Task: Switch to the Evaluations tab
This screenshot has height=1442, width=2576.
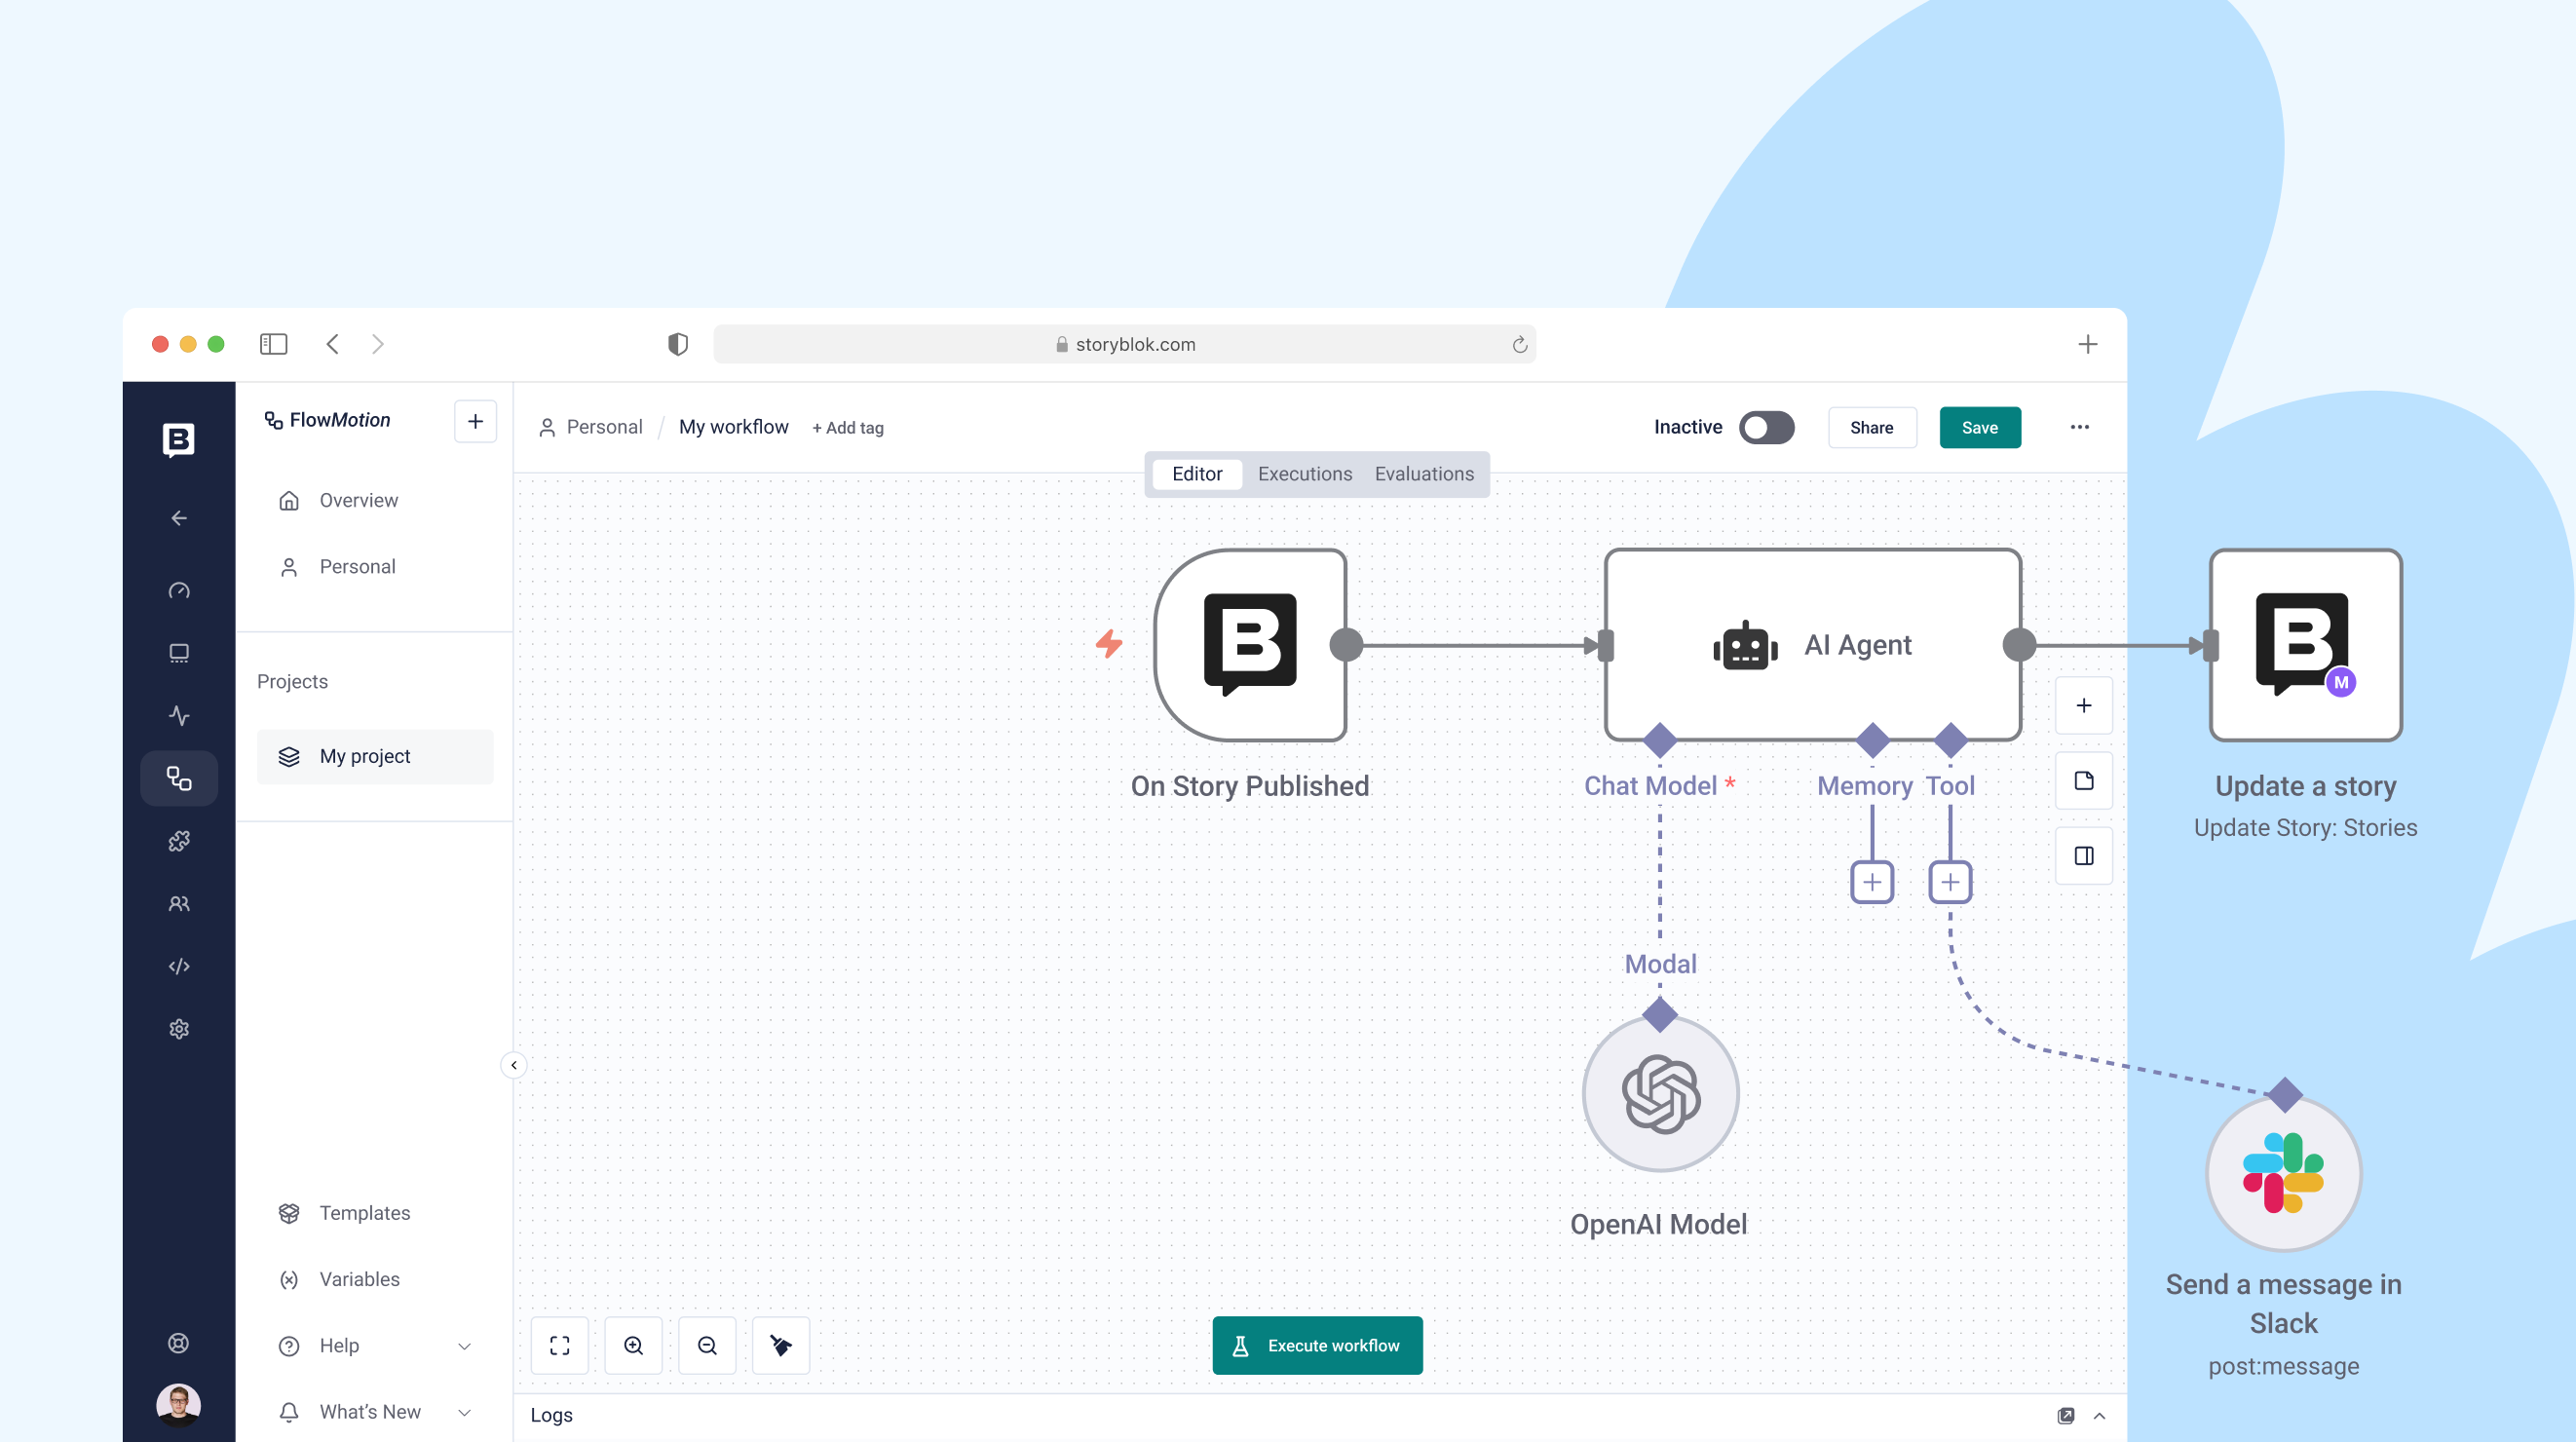Action: tap(1423, 474)
